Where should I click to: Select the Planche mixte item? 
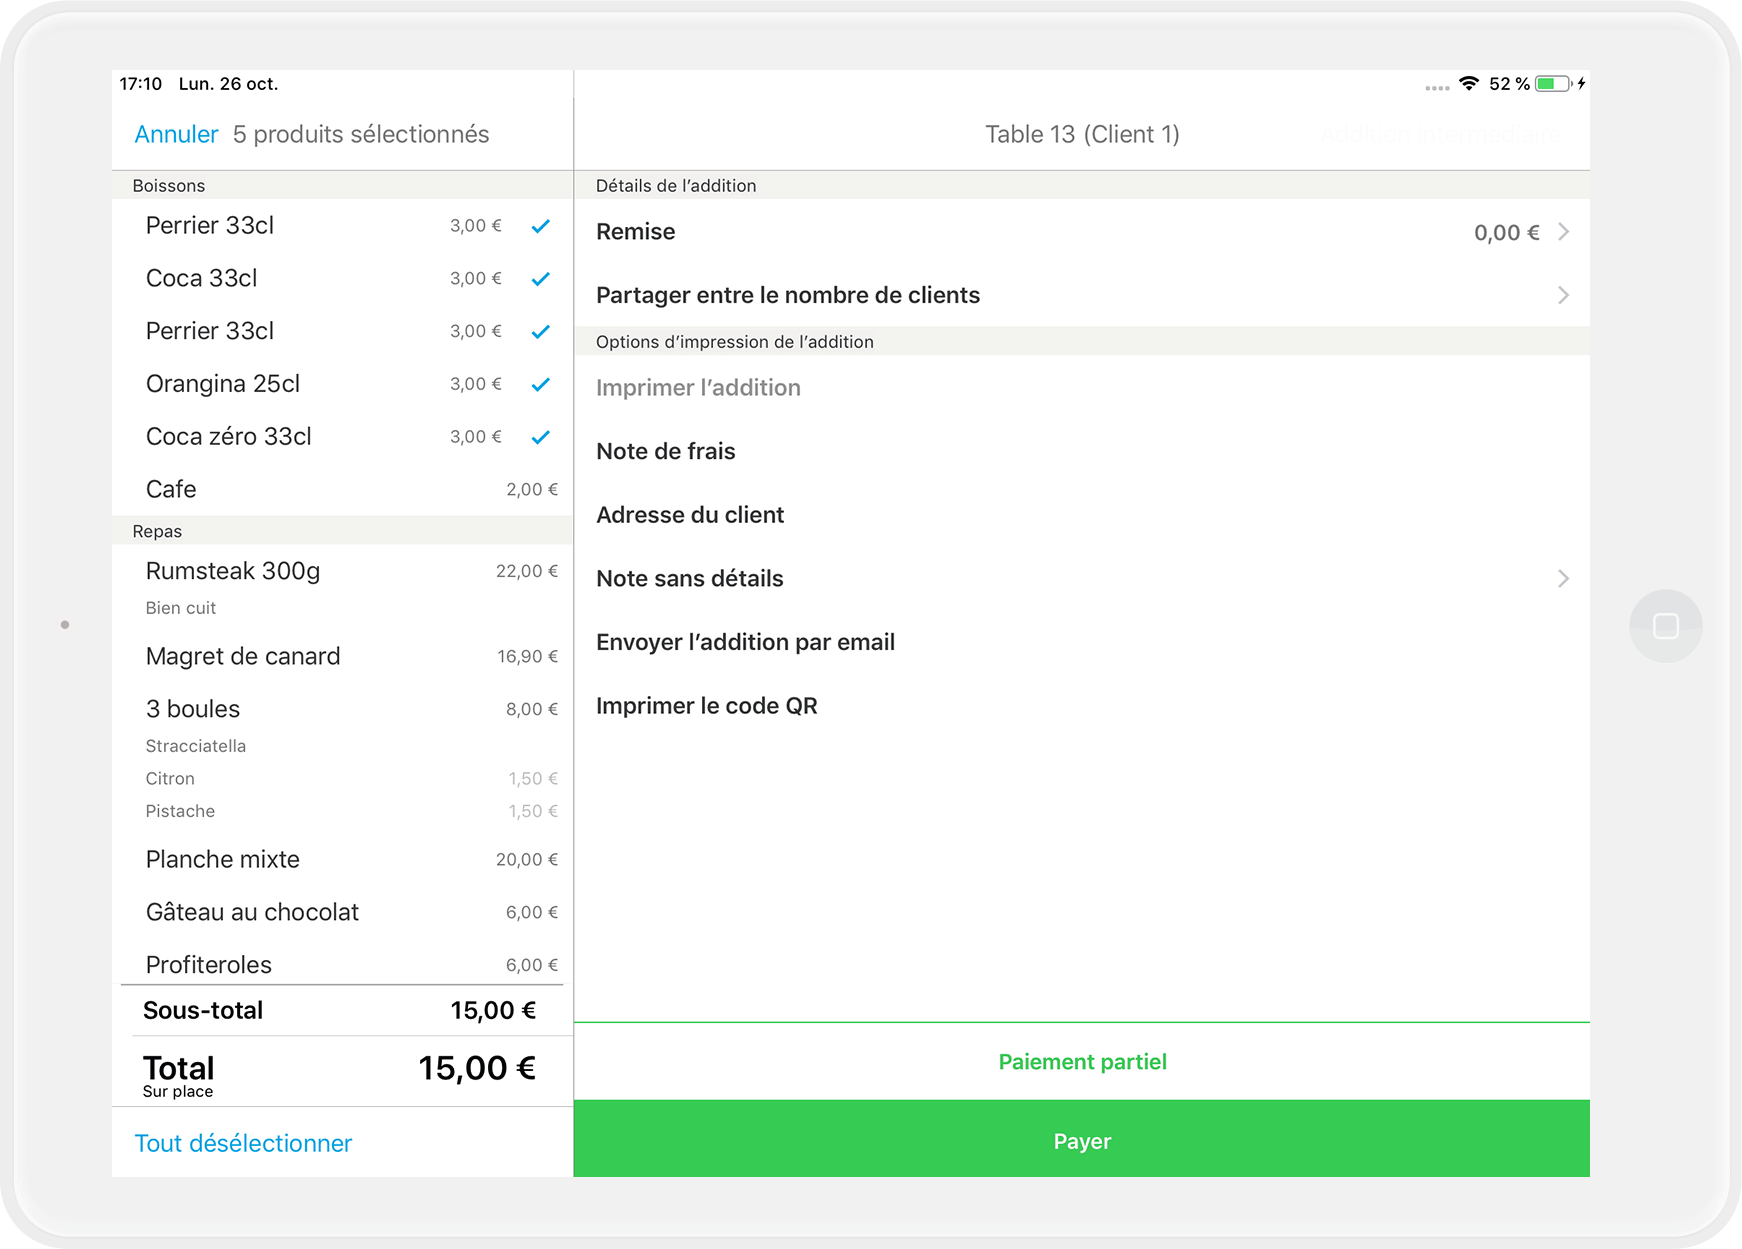(x=342, y=859)
